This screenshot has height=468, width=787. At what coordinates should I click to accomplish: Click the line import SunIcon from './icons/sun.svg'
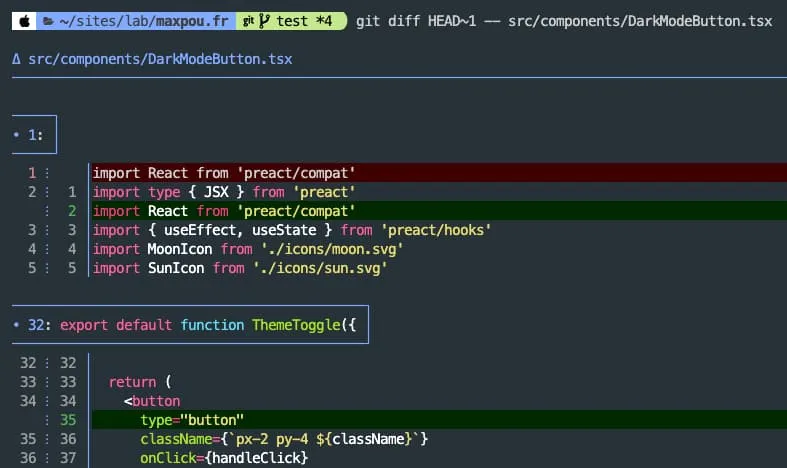(x=240, y=268)
